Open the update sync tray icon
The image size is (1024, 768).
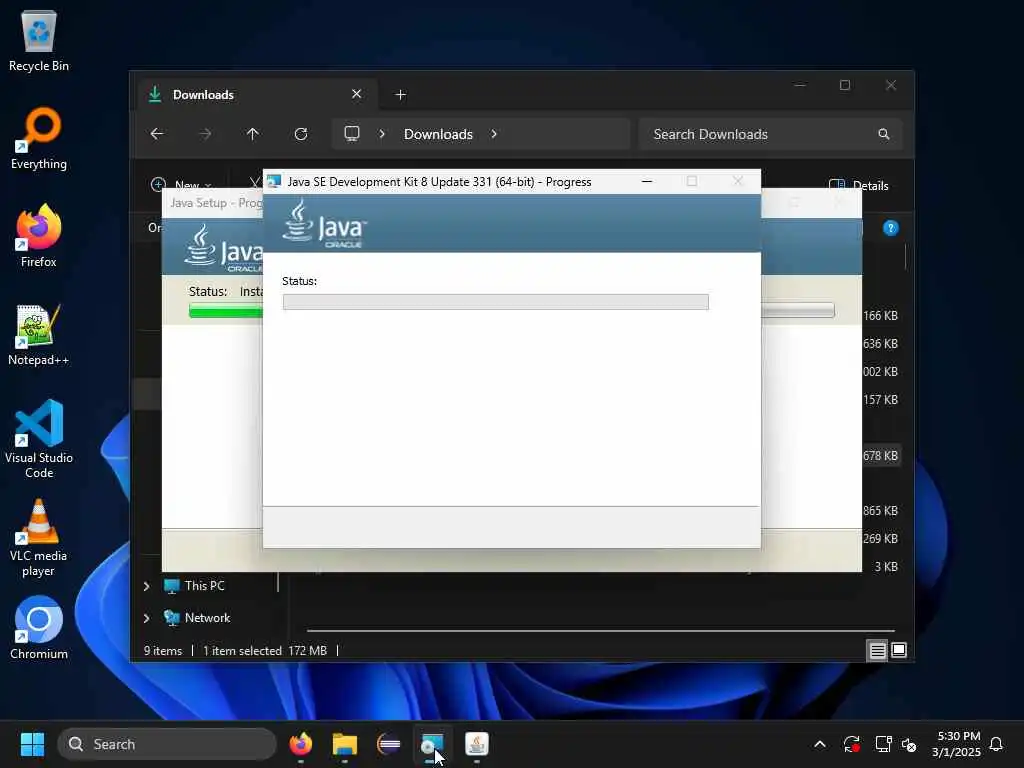tap(851, 744)
